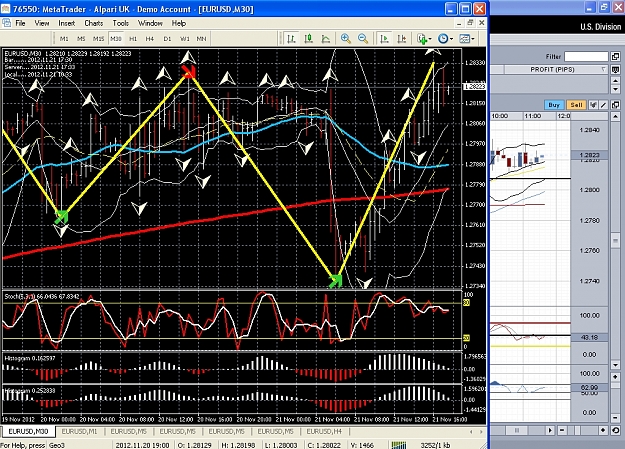Open the indicators list button
The image size is (625, 449).
click(x=421, y=39)
